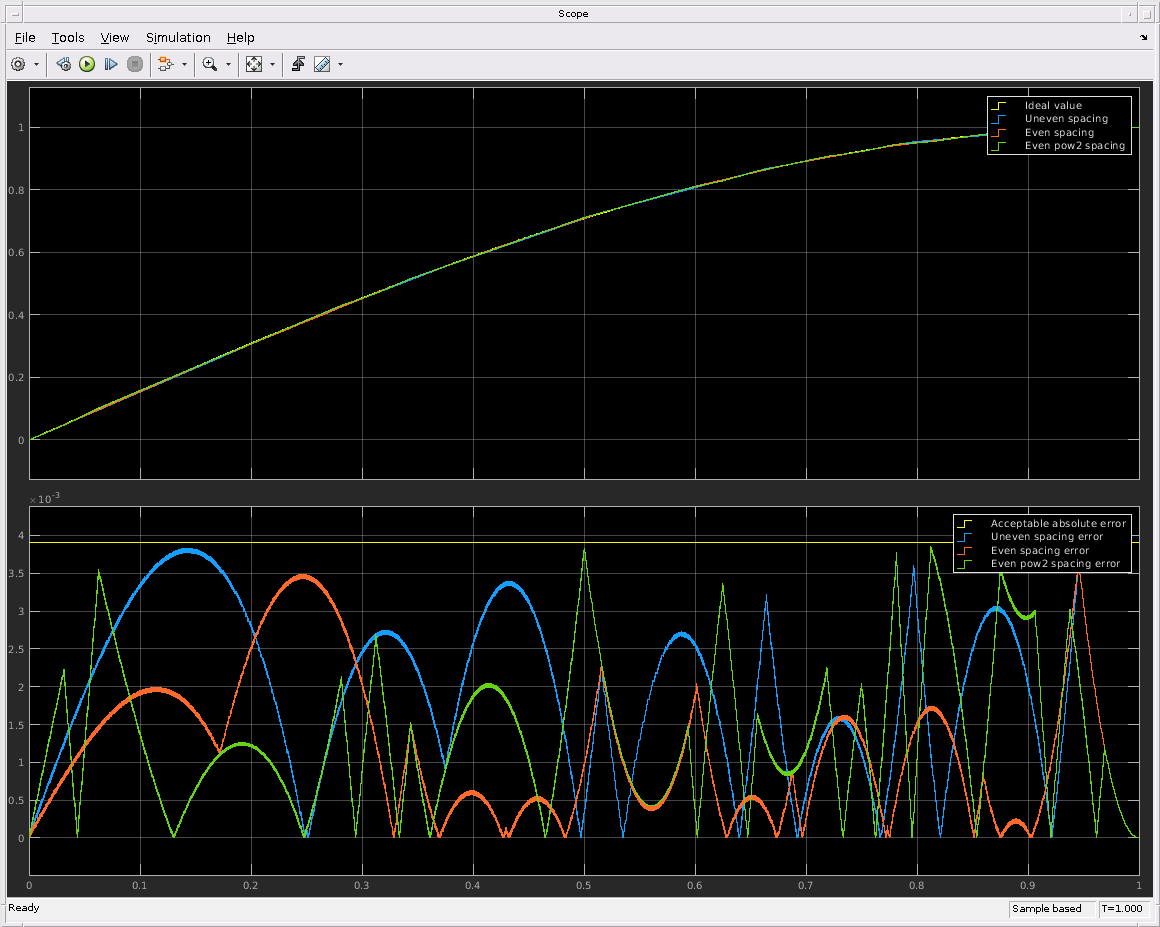Expand the measurements dropdown arrow
Image resolution: width=1160 pixels, height=927 pixels.
[x=341, y=64]
